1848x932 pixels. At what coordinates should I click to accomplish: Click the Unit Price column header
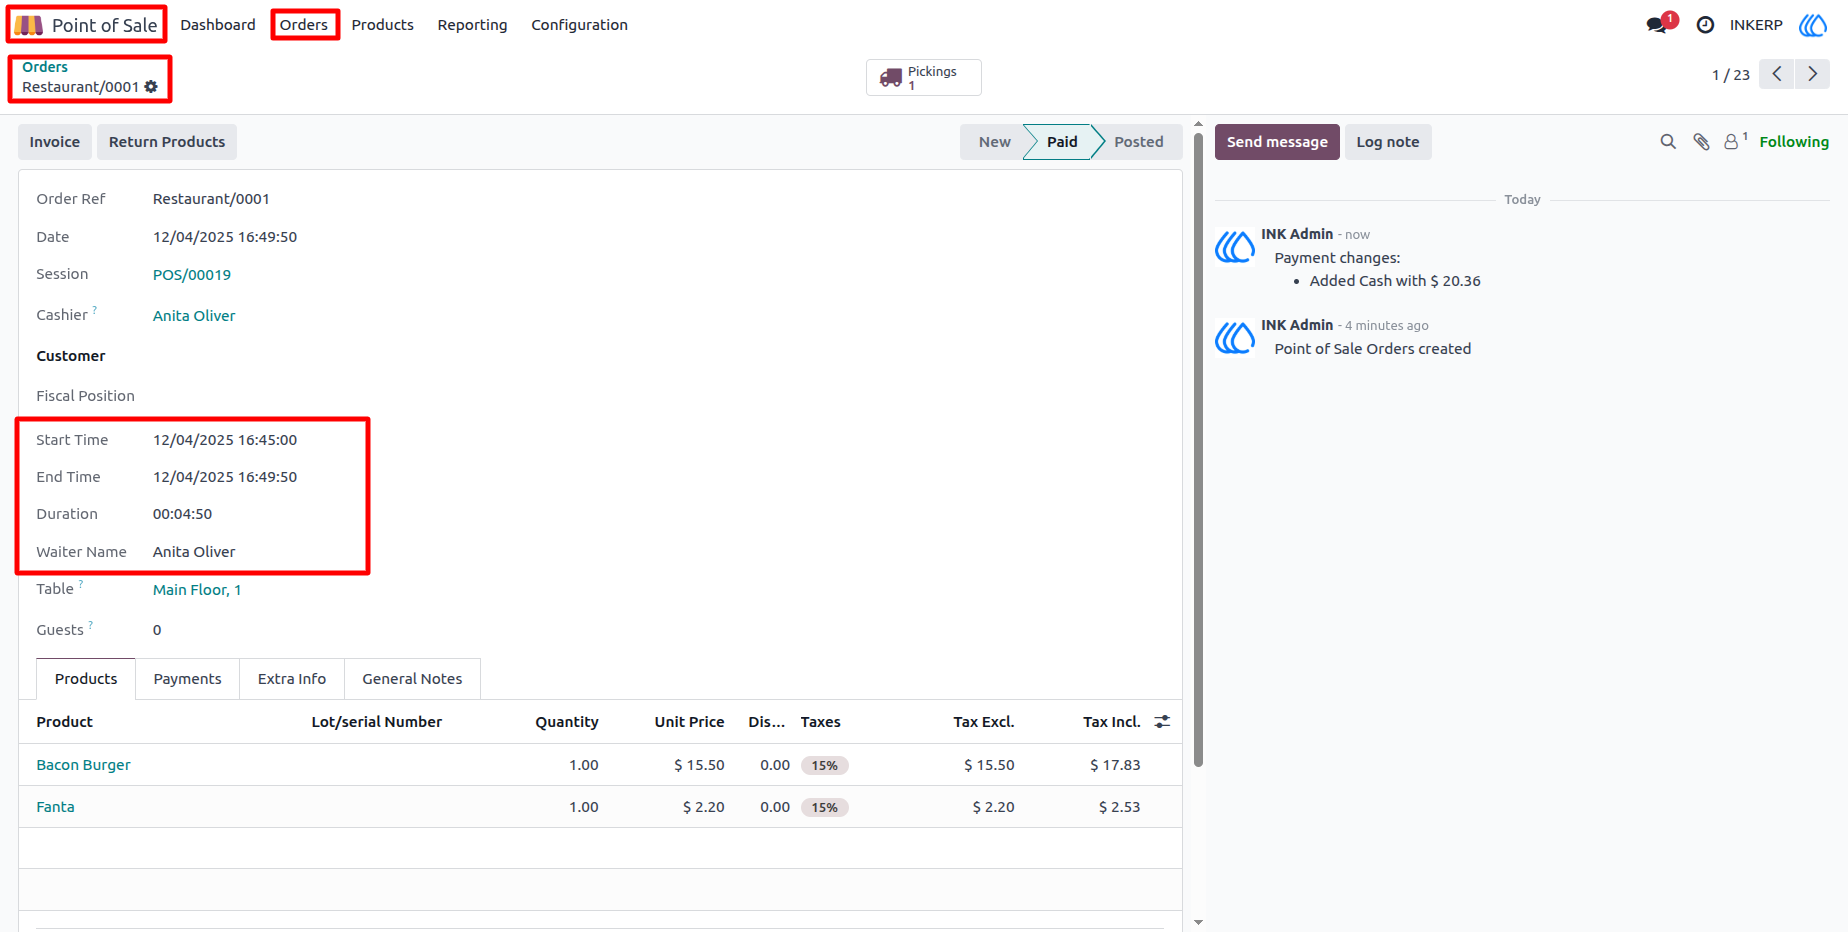point(689,722)
